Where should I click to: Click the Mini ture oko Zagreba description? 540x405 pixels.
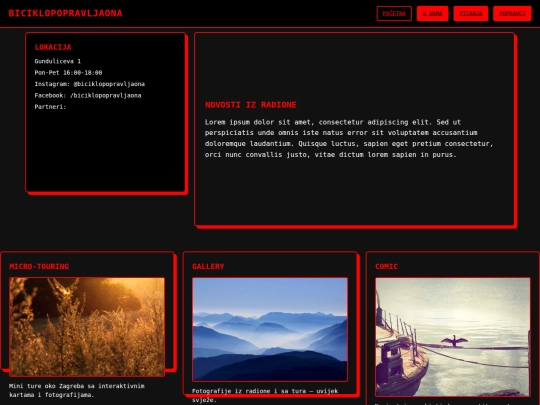click(77, 390)
